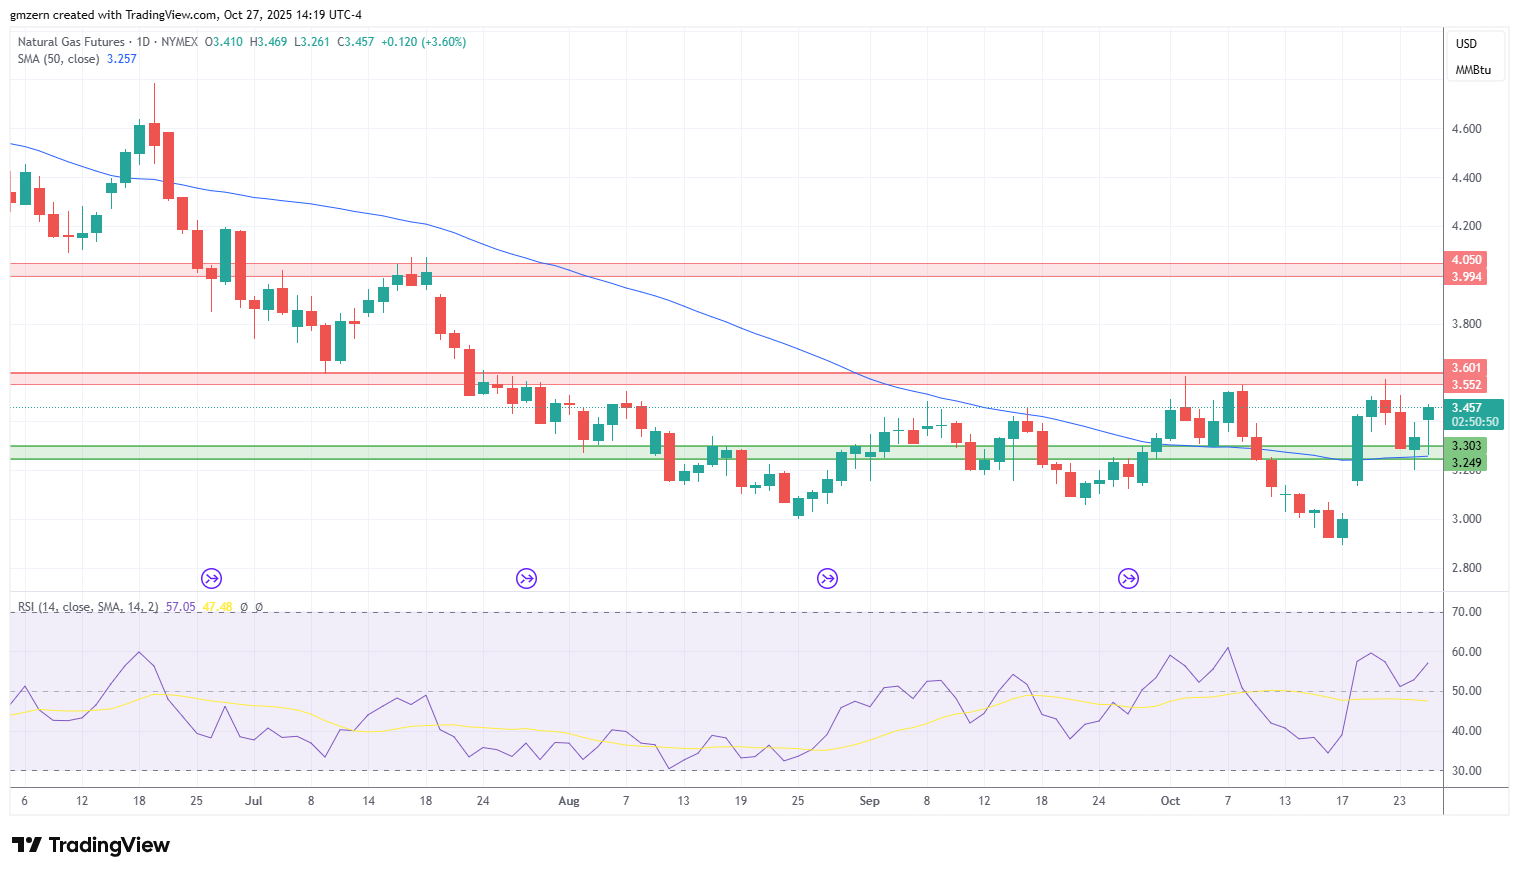Select the 3.303 support price label
The image size is (1519, 875).
click(1466, 446)
